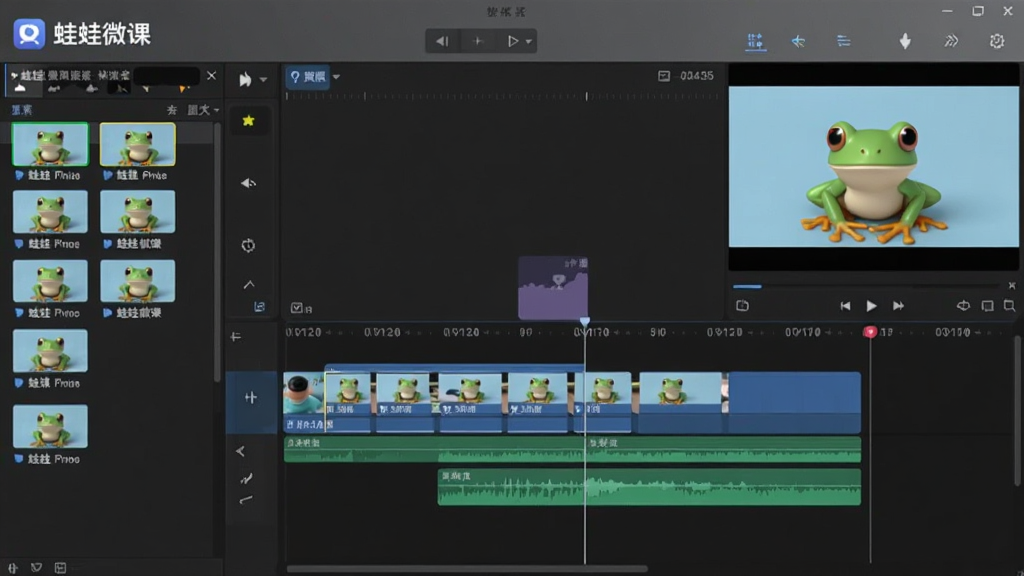Screen dimensions: 1024x576
Task: Collapse using the upward chevron in the vertical toolbar
Action: [249, 284]
